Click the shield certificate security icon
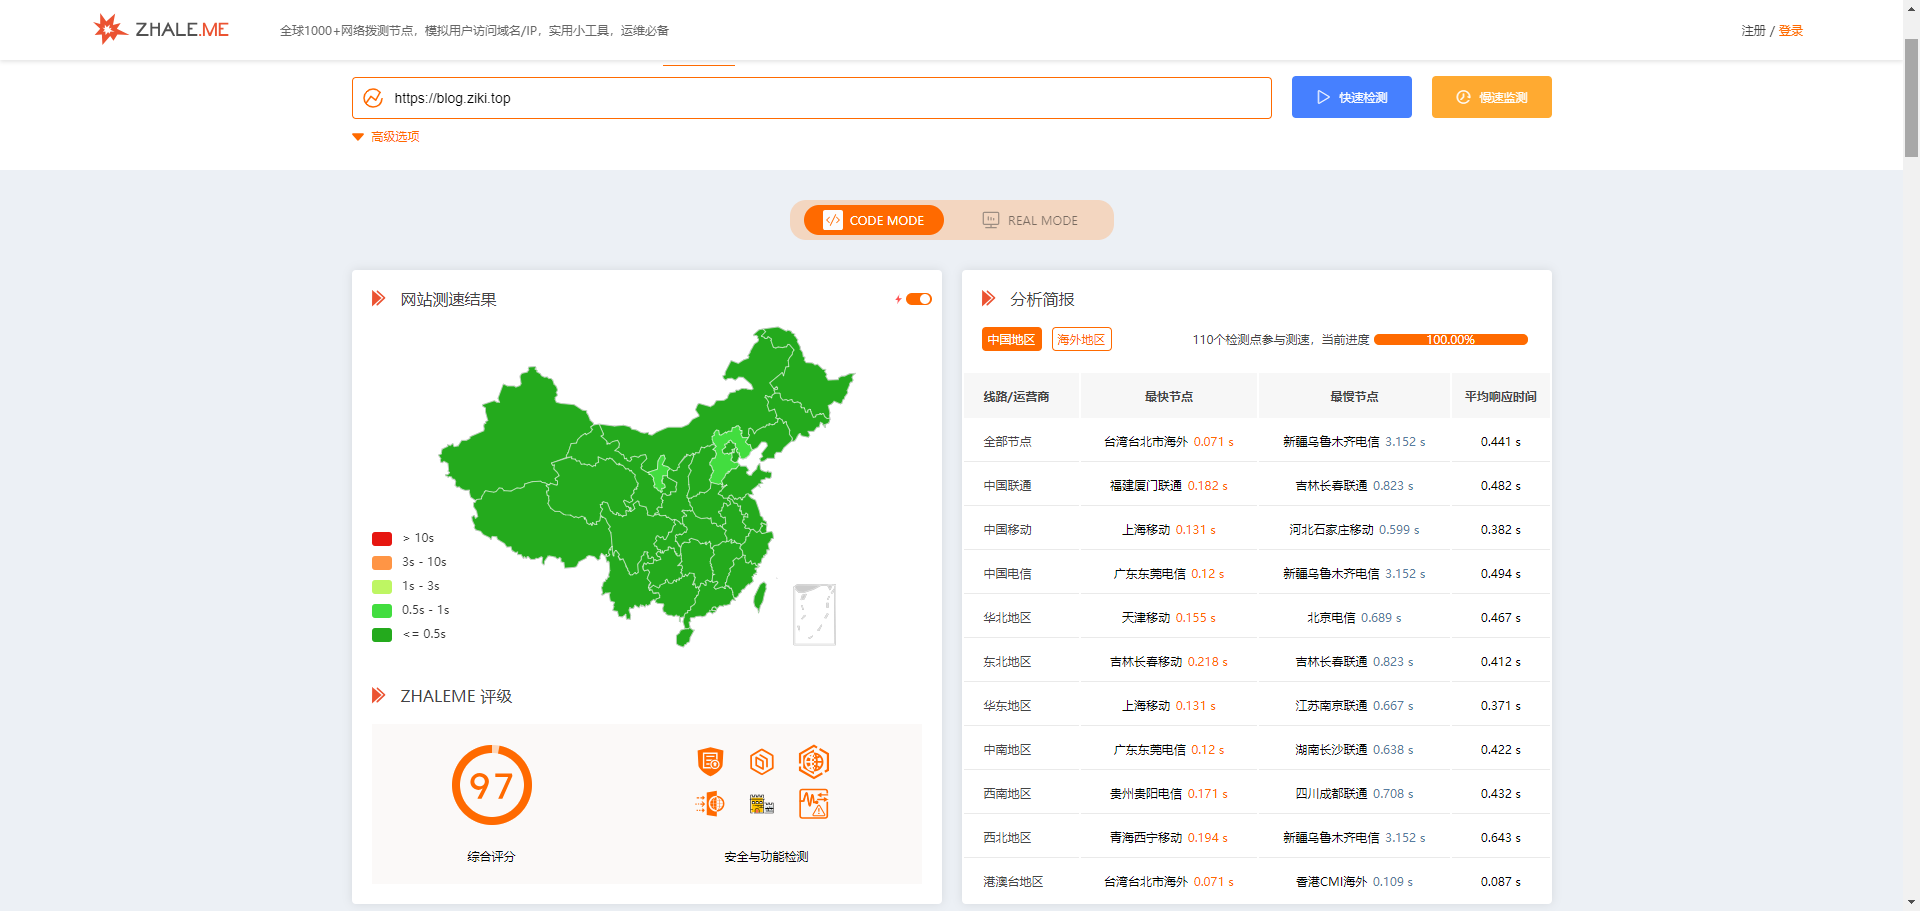This screenshot has height=911, width=1920. pos(710,762)
